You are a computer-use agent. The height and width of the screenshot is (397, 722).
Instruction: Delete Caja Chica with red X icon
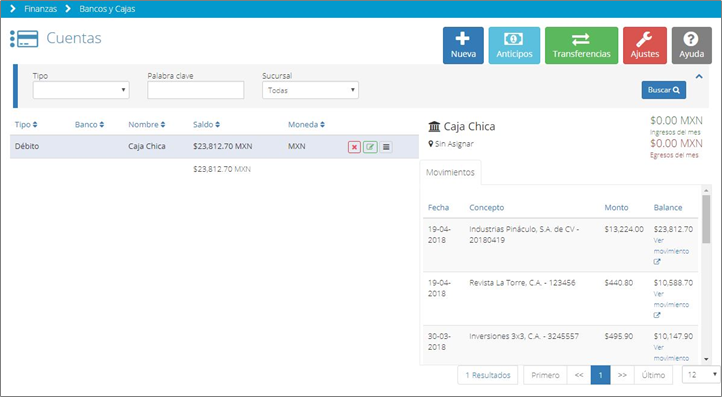click(x=354, y=147)
